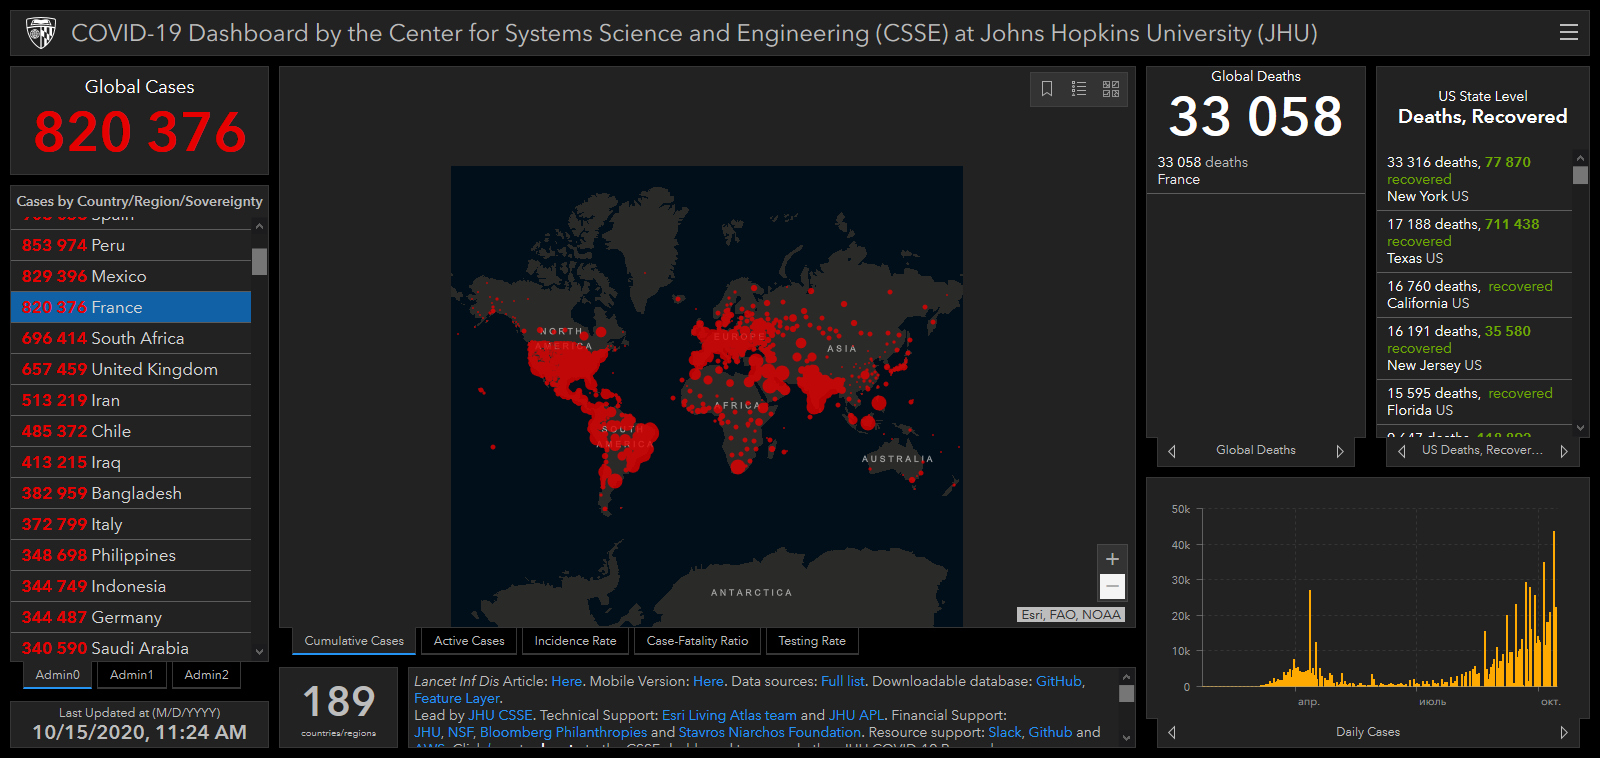
Task: Go to next panel right of Global Deaths
Action: point(1340,451)
